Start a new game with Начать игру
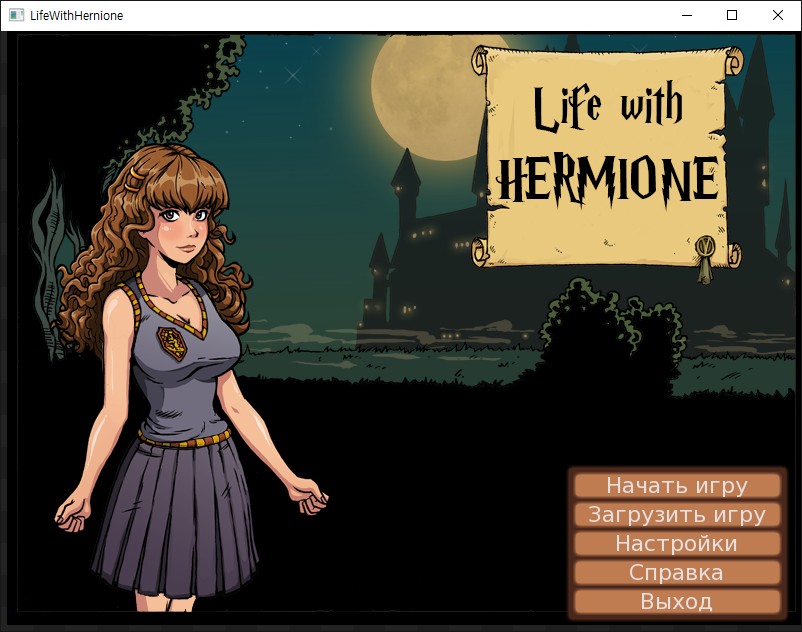The width and height of the screenshot is (802, 632). 677,485
